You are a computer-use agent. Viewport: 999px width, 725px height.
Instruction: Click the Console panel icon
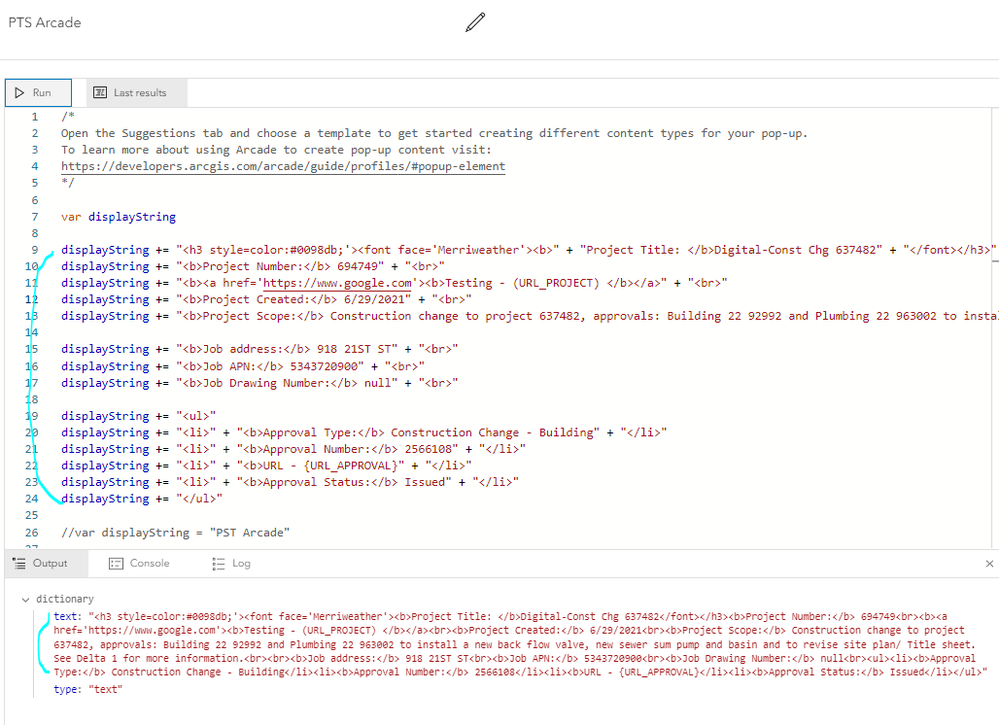pos(116,563)
